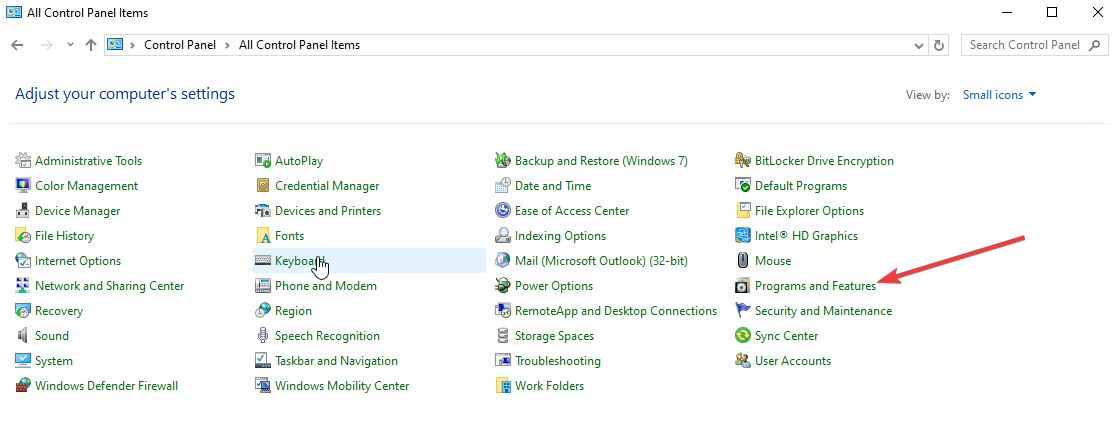Open the Keyboard link
Image resolution: width=1117 pixels, height=424 pixels.
300,261
